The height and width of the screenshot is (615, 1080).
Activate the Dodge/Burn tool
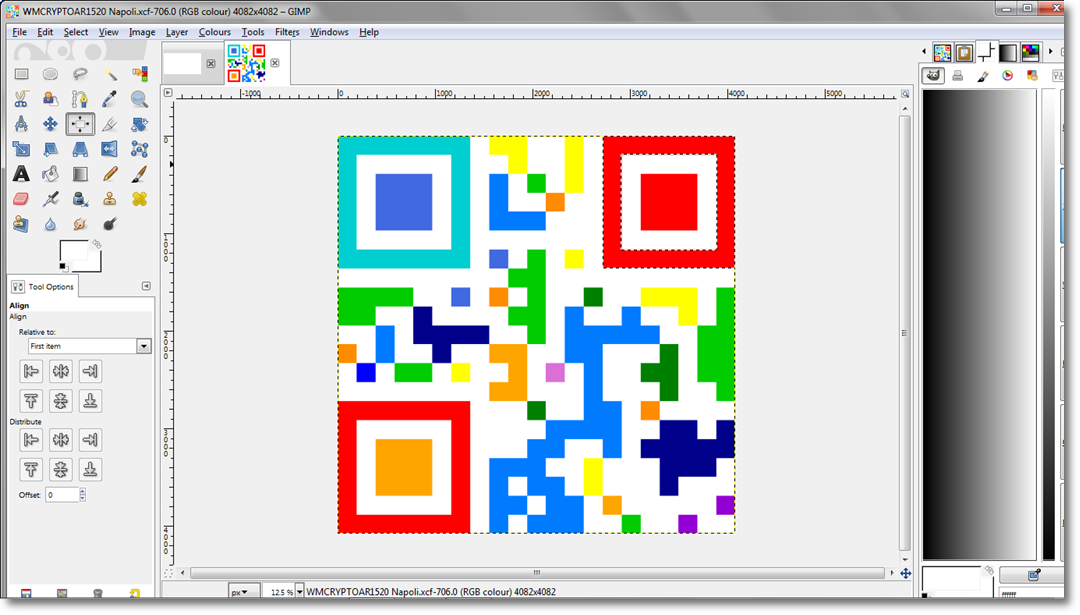pyautogui.click(x=110, y=224)
